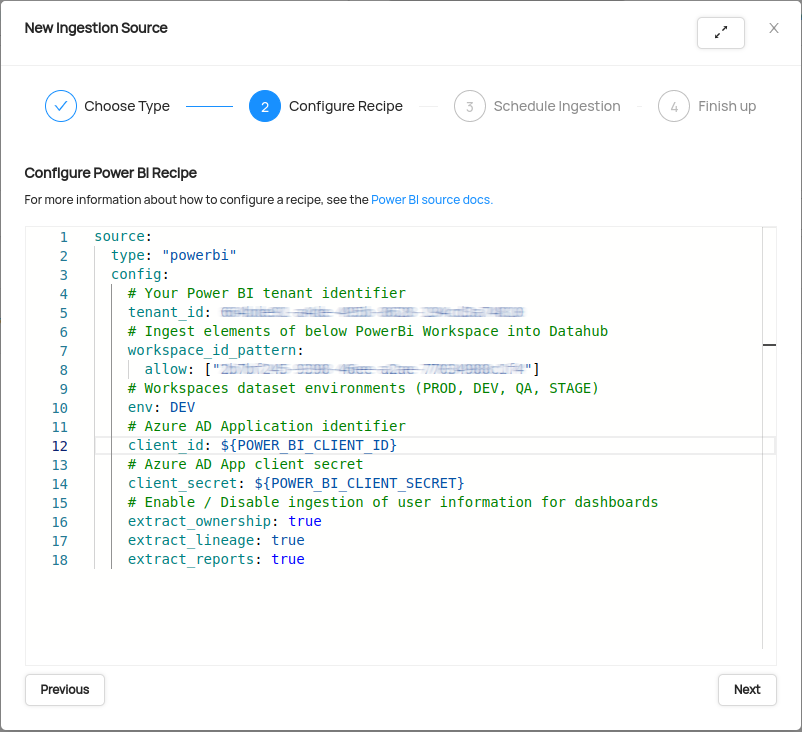This screenshot has height=732, width=802.
Task: Select the Configure Recipe step label
Action: pos(346,106)
